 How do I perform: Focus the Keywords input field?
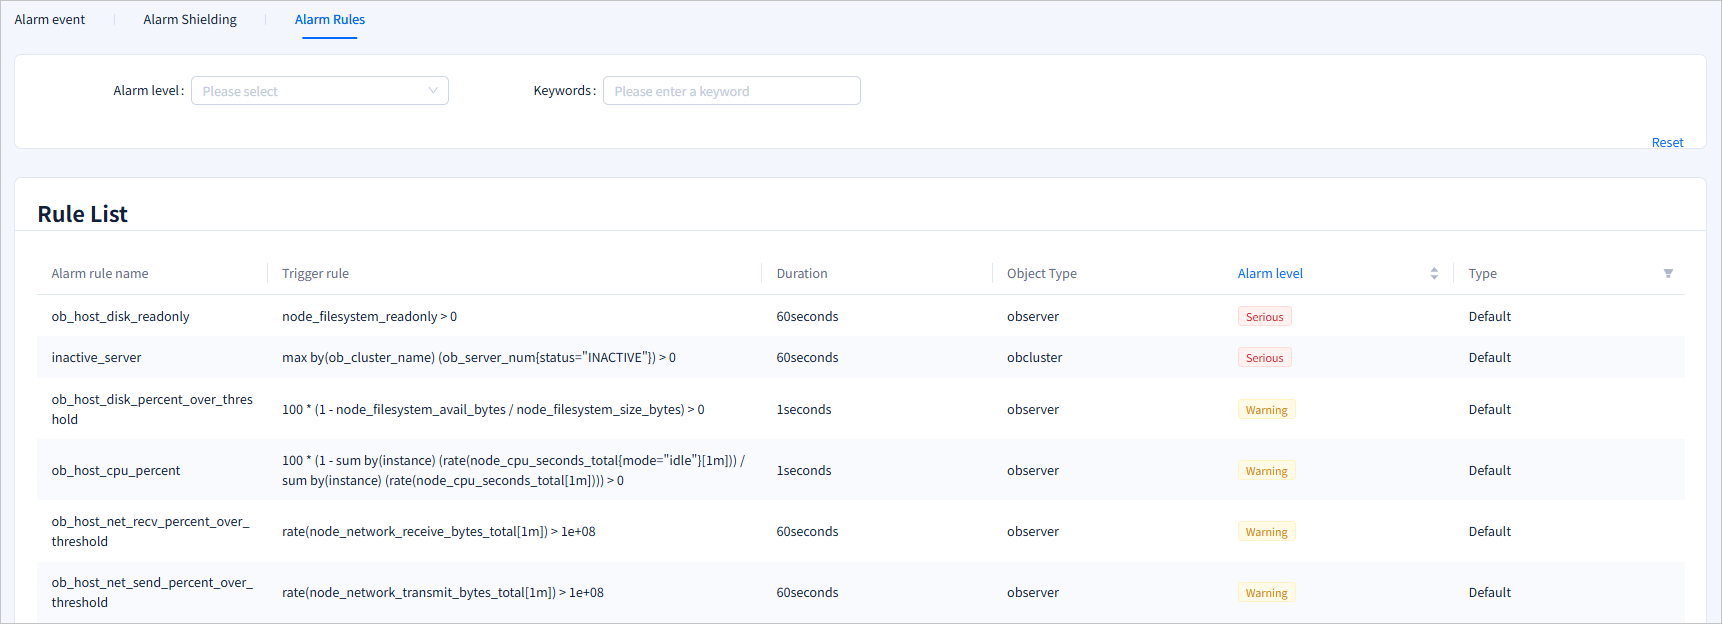(731, 91)
